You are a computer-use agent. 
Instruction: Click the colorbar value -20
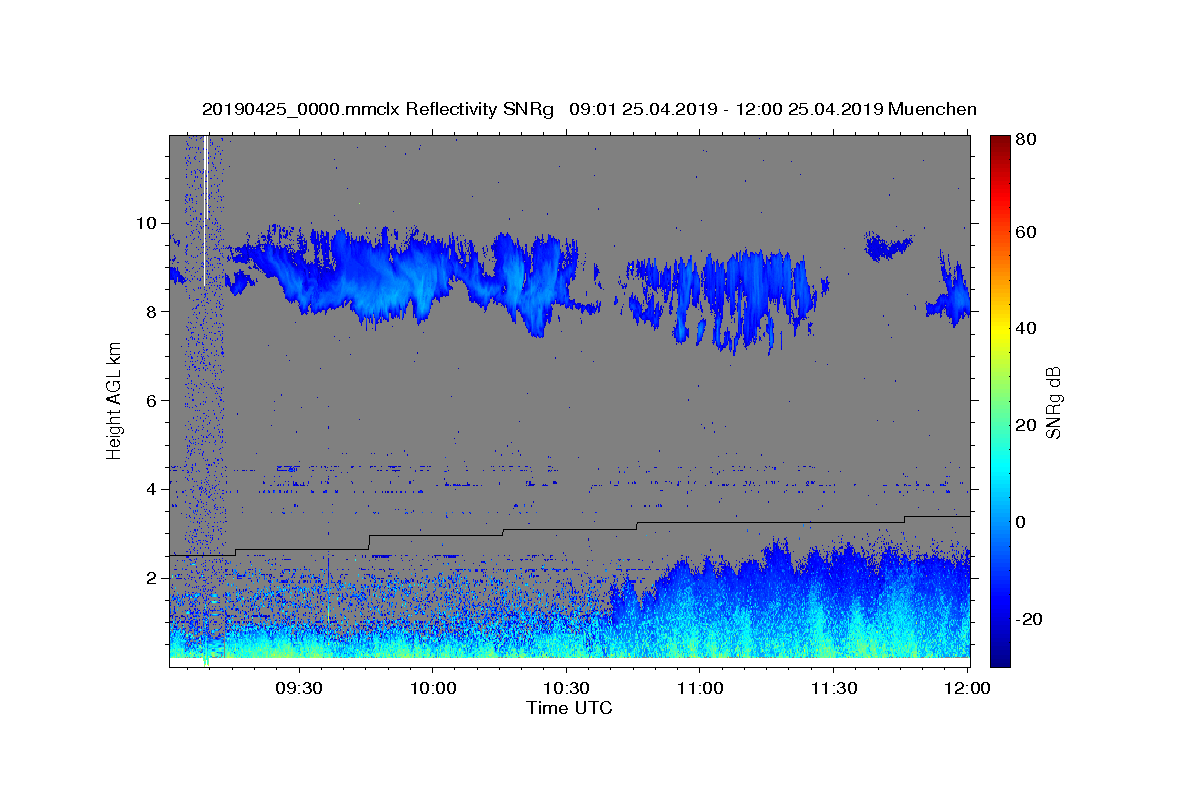[x=1031, y=618]
